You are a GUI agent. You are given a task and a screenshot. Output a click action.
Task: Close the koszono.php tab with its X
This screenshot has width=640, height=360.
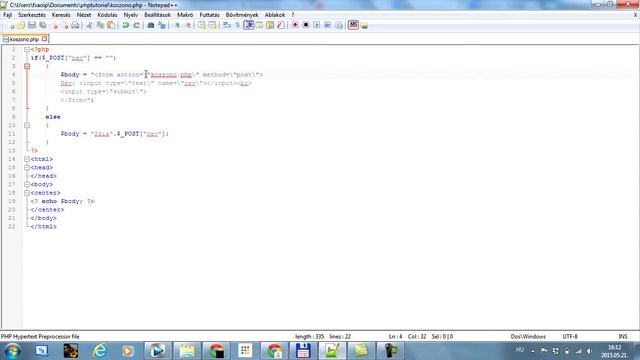(44, 39)
